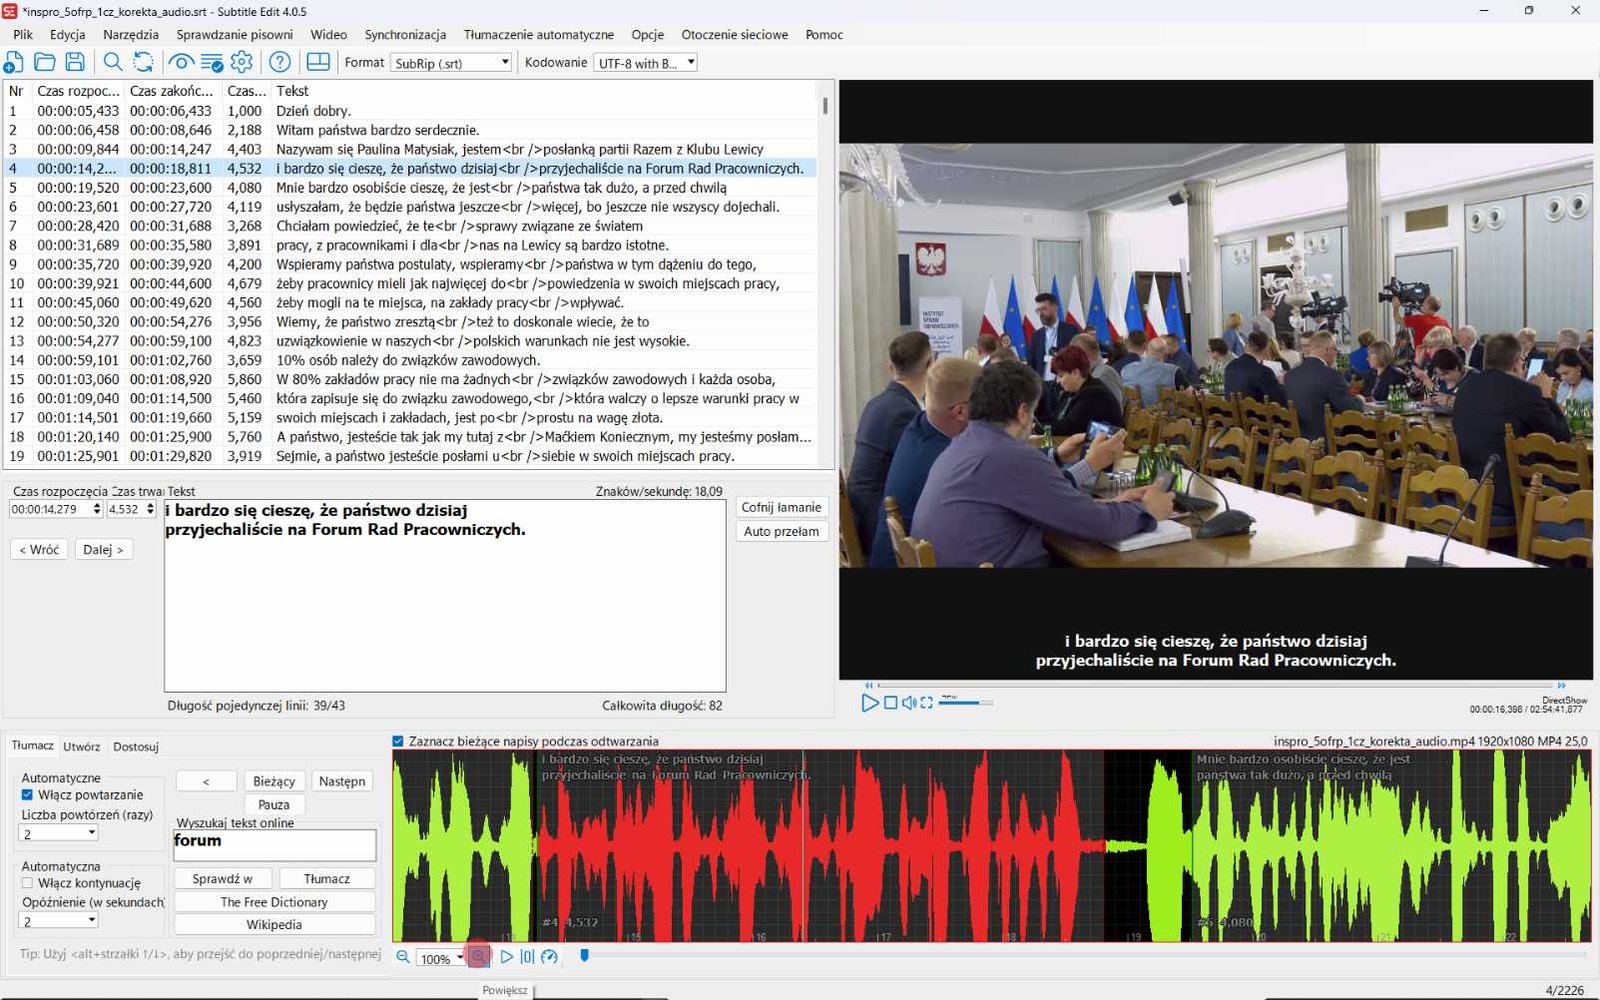
Task: Play the waveform selection with triangle icon
Action: [506, 957]
